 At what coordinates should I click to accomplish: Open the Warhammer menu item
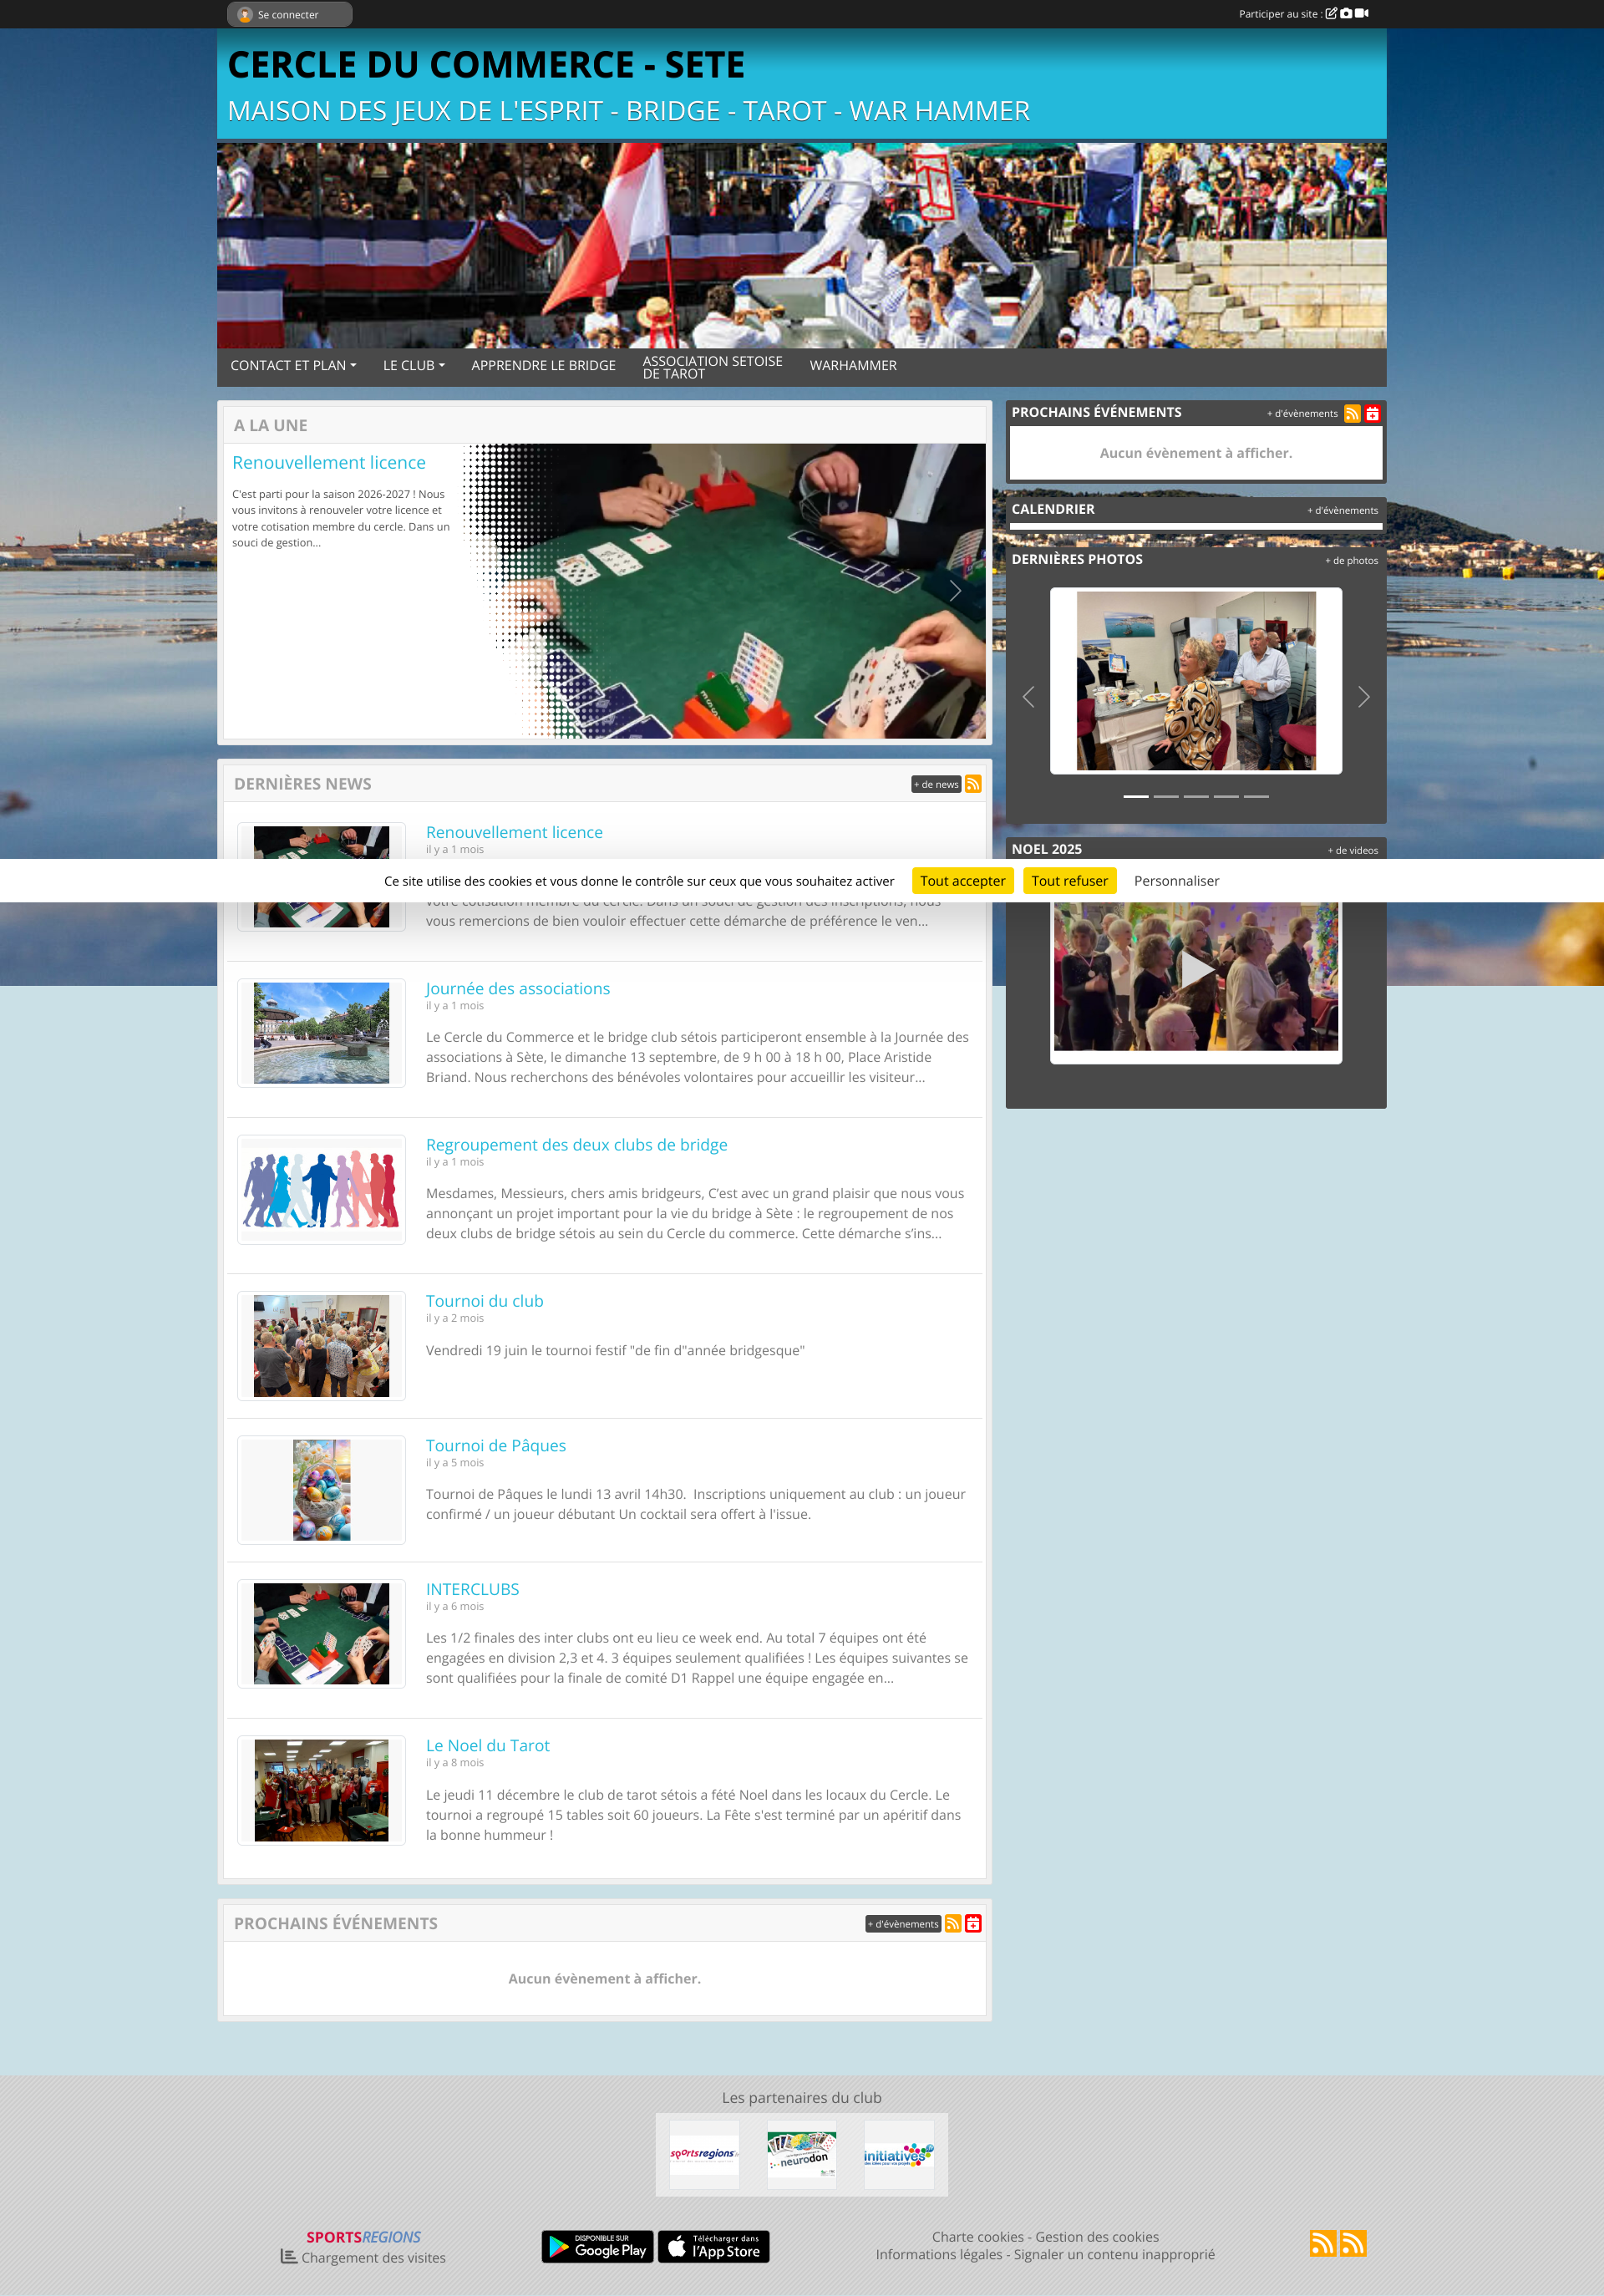coord(853,366)
